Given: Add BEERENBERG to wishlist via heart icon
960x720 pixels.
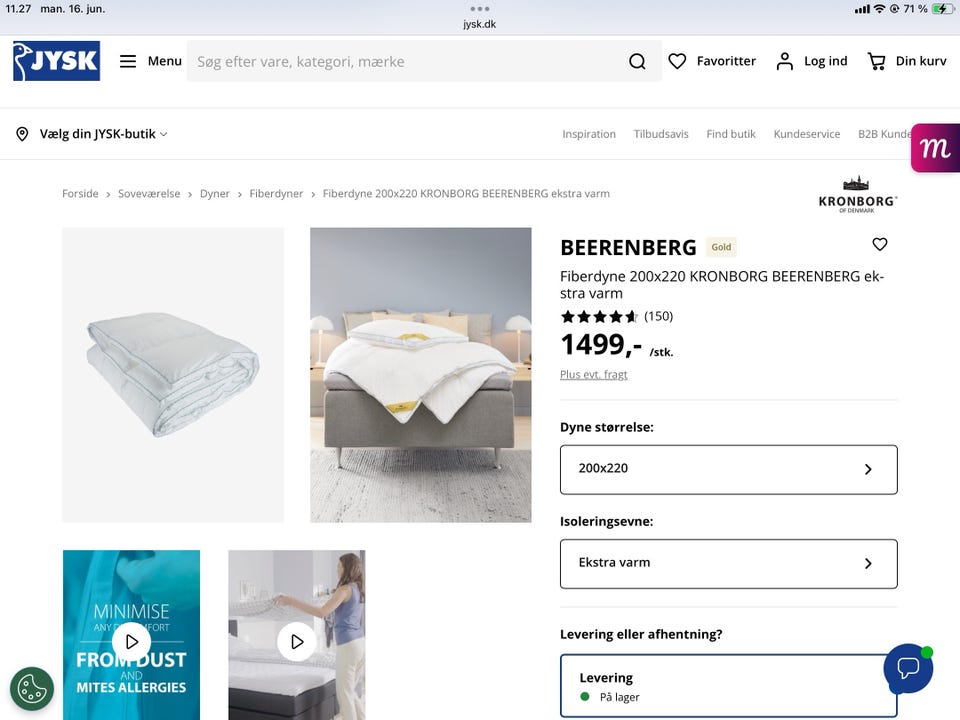Looking at the screenshot, I should point(879,244).
